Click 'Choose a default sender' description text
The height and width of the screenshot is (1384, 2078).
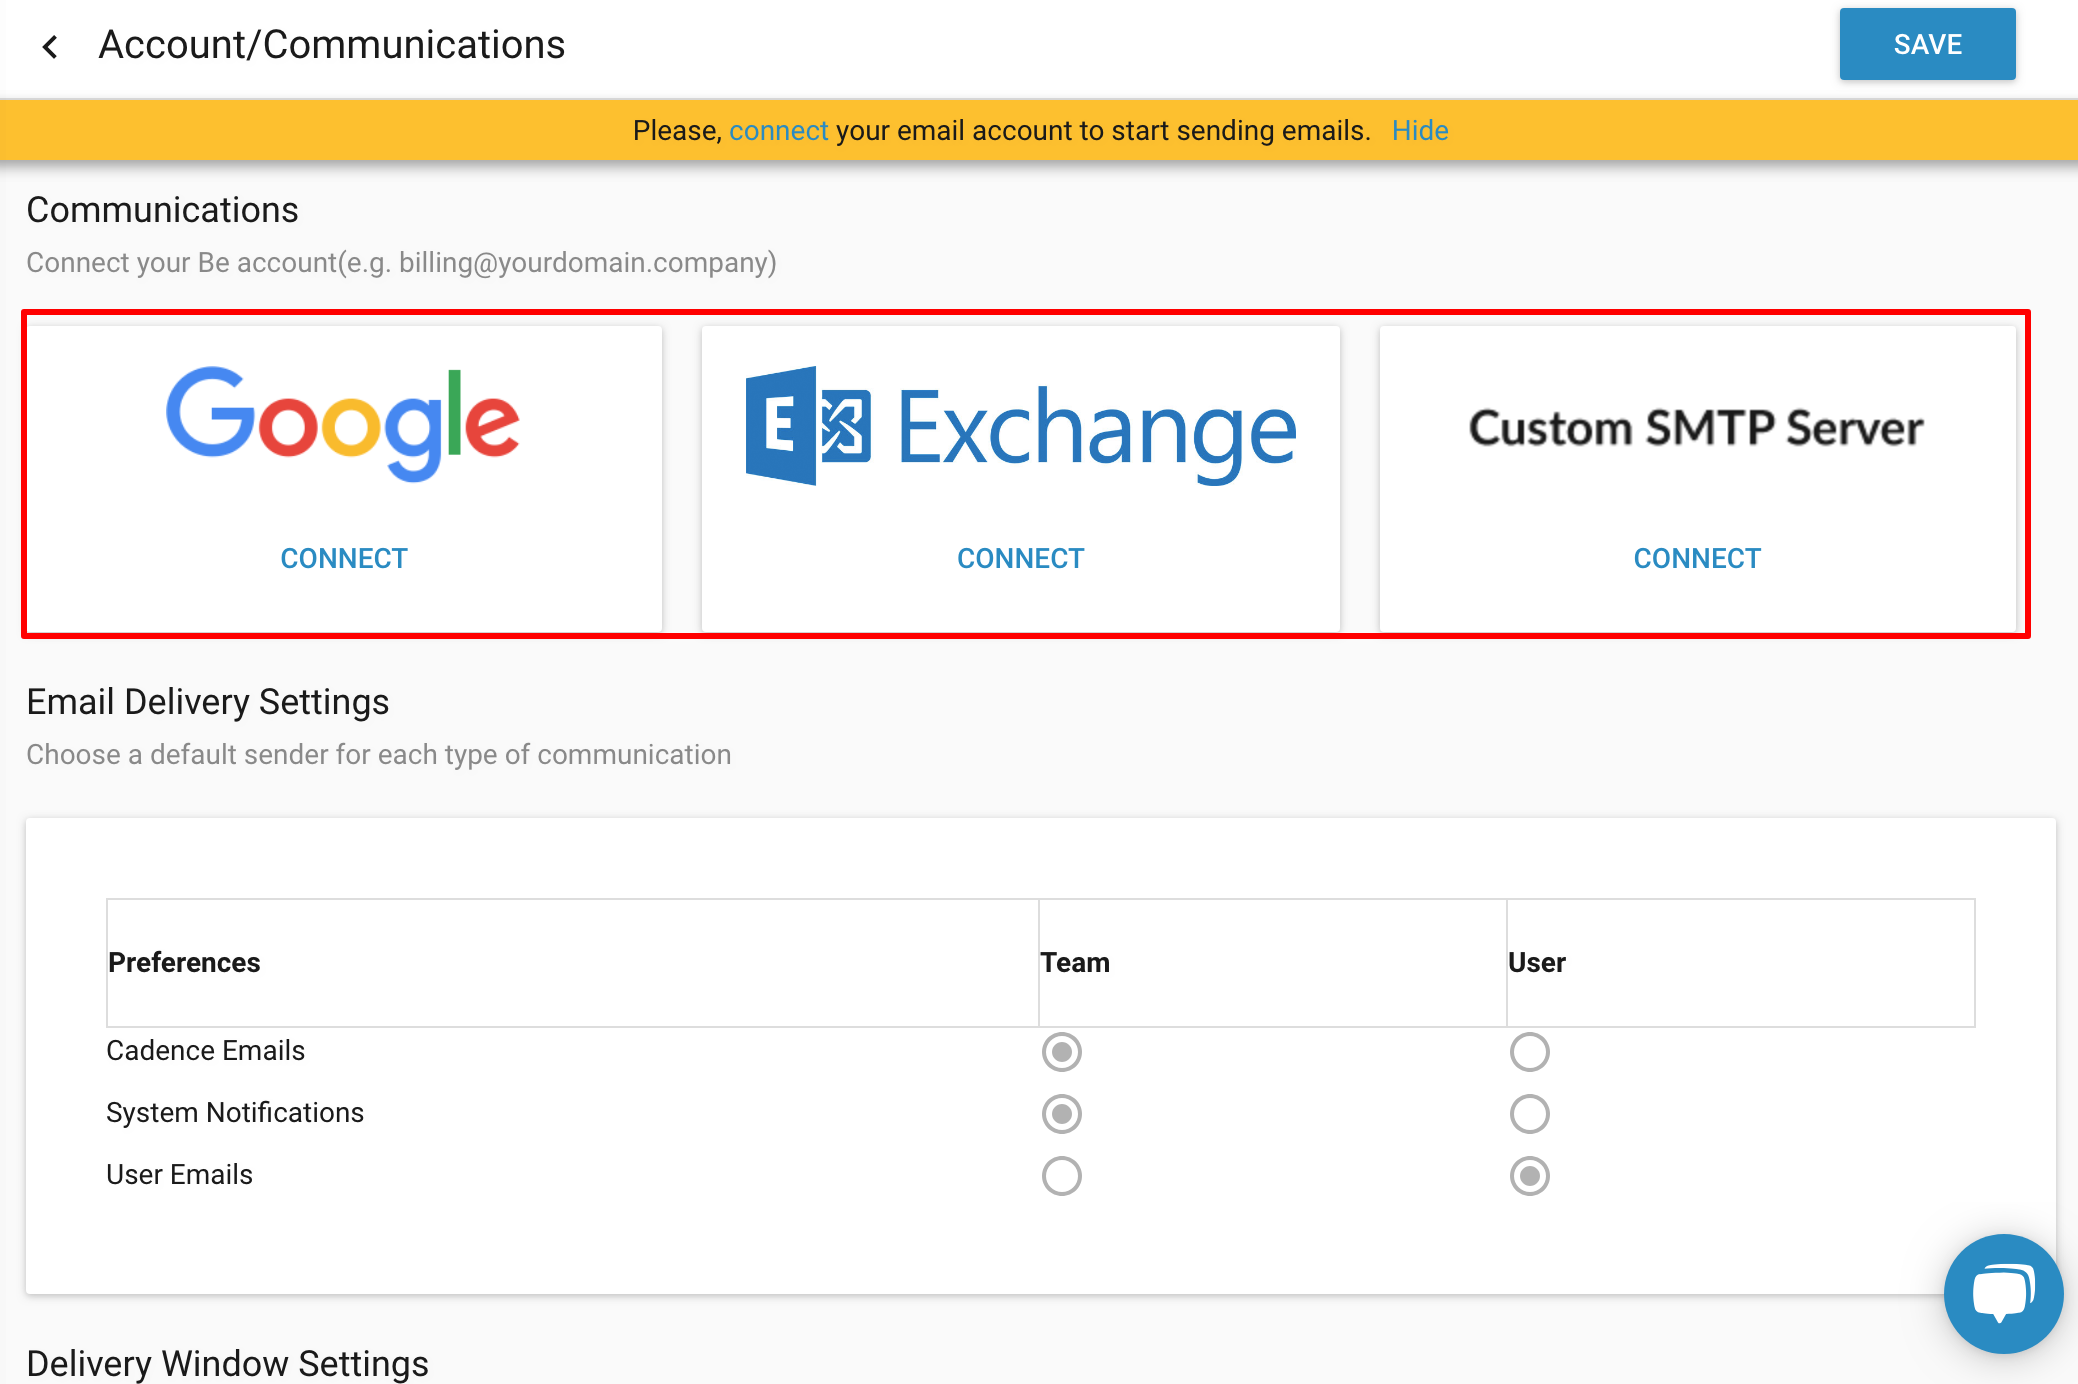[x=379, y=755]
